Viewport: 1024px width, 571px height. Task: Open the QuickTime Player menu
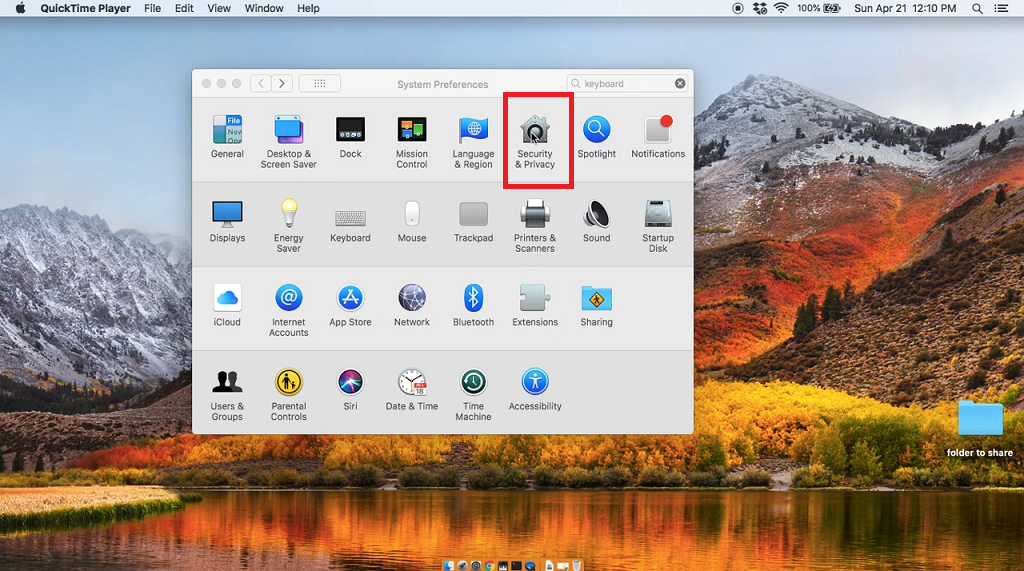(x=86, y=8)
